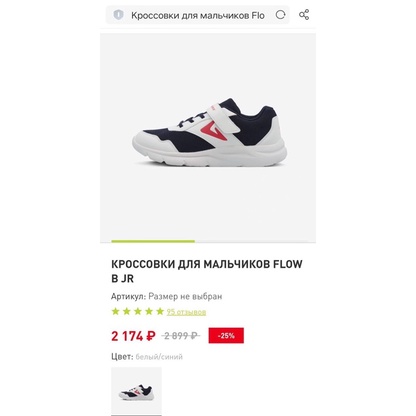416x416 pixels.
Task: Open the 95 отзывов reviews link
Action: click(186, 312)
